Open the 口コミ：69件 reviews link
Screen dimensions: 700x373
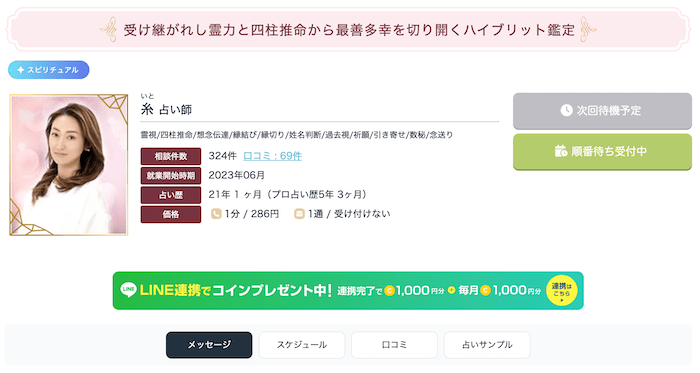(x=272, y=156)
